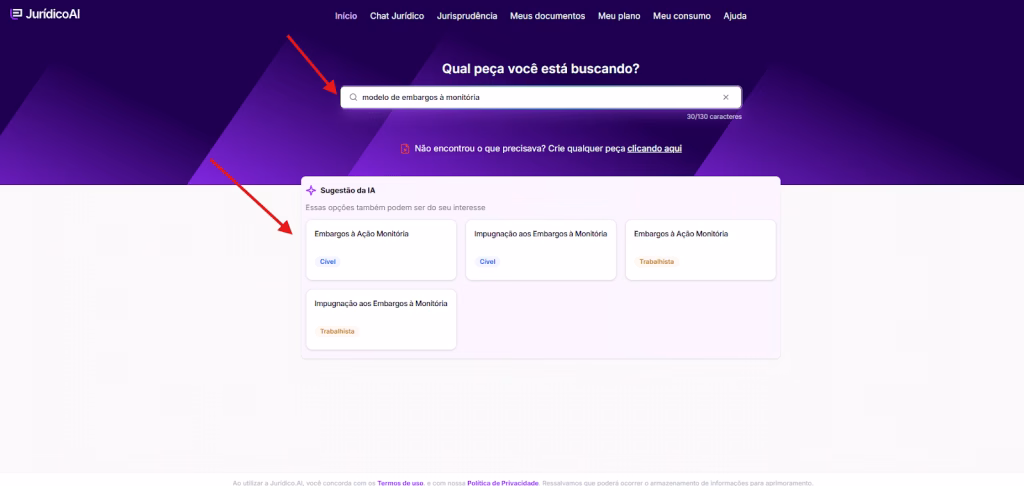Click the 'Essas opções também podem ser' text
The height and width of the screenshot is (486, 1024).
pos(396,208)
